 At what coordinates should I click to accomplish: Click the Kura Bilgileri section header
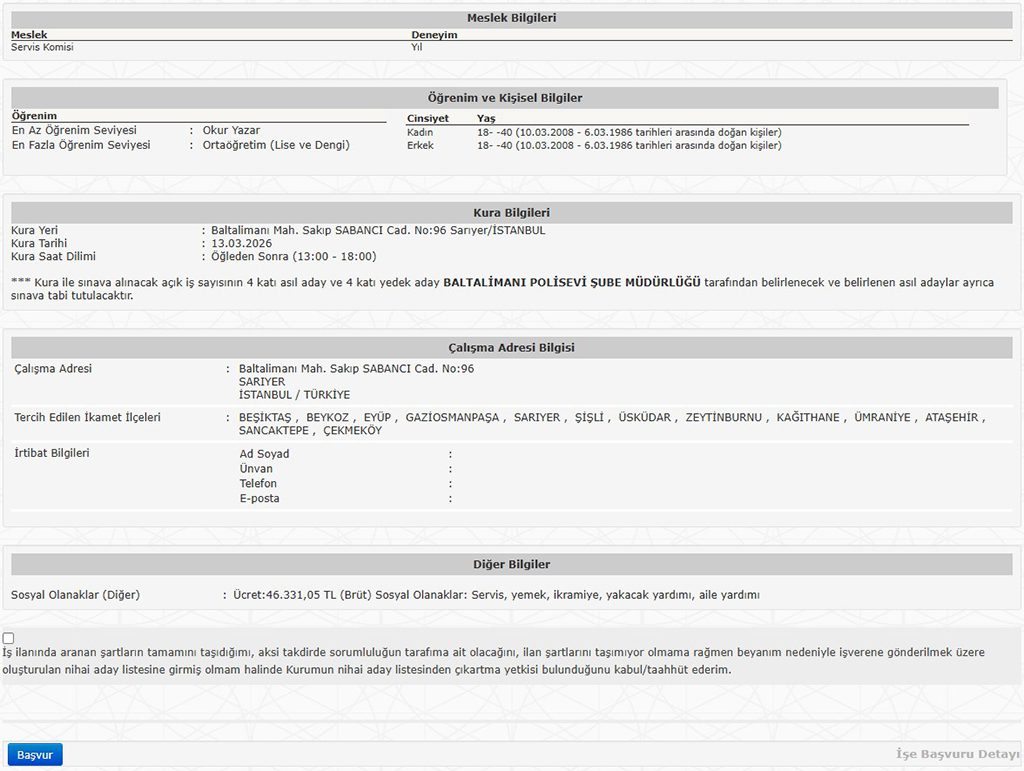[x=511, y=213]
